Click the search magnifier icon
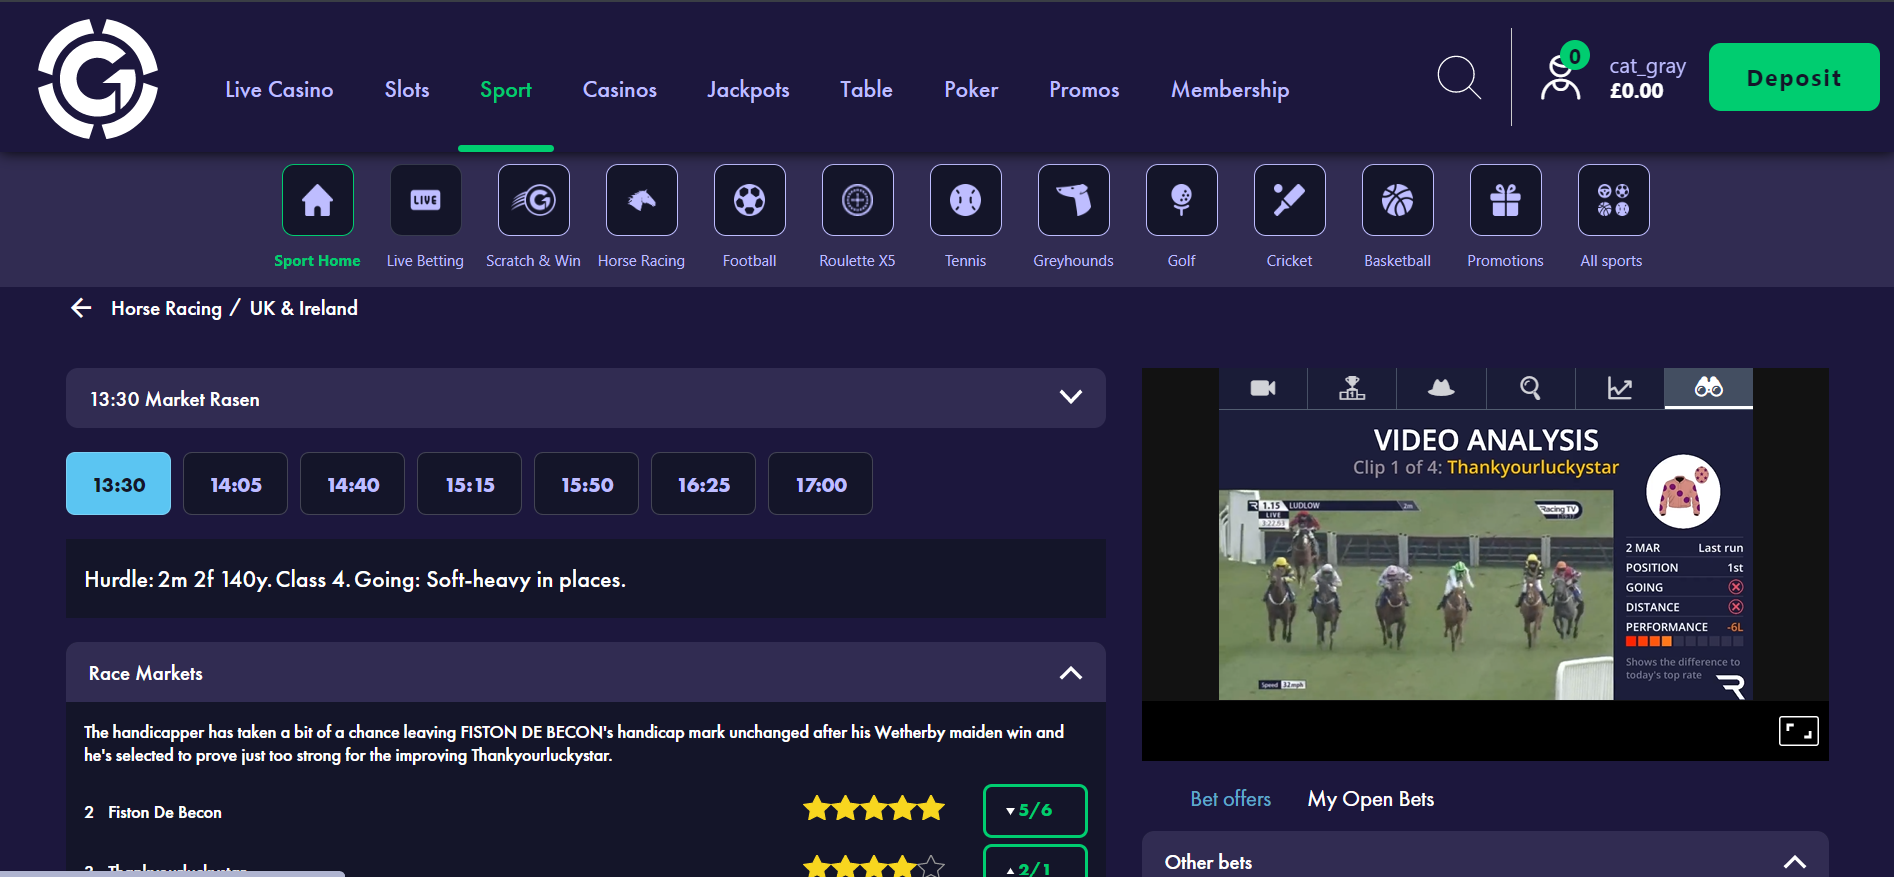This screenshot has height=877, width=1894. click(1459, 77)
